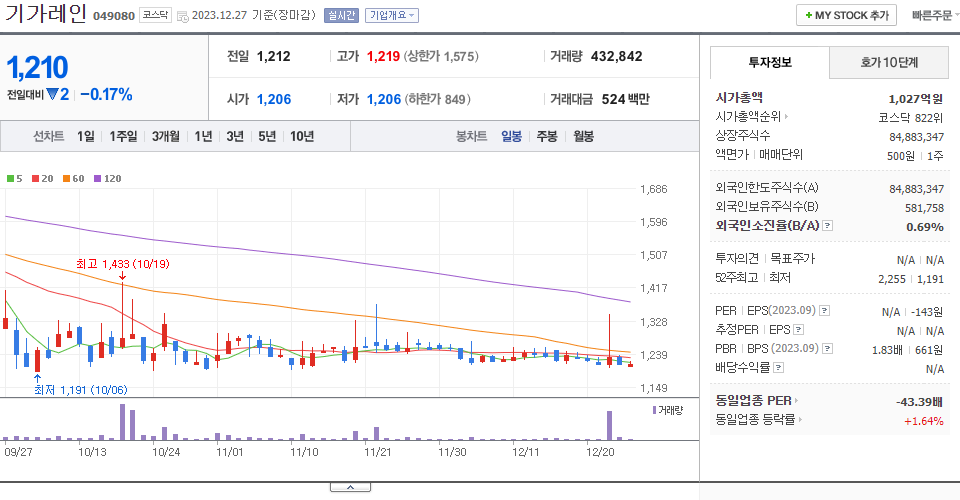Open the 동일업종 PER link
The image size is (960, 500).
(x=756, y=401)
